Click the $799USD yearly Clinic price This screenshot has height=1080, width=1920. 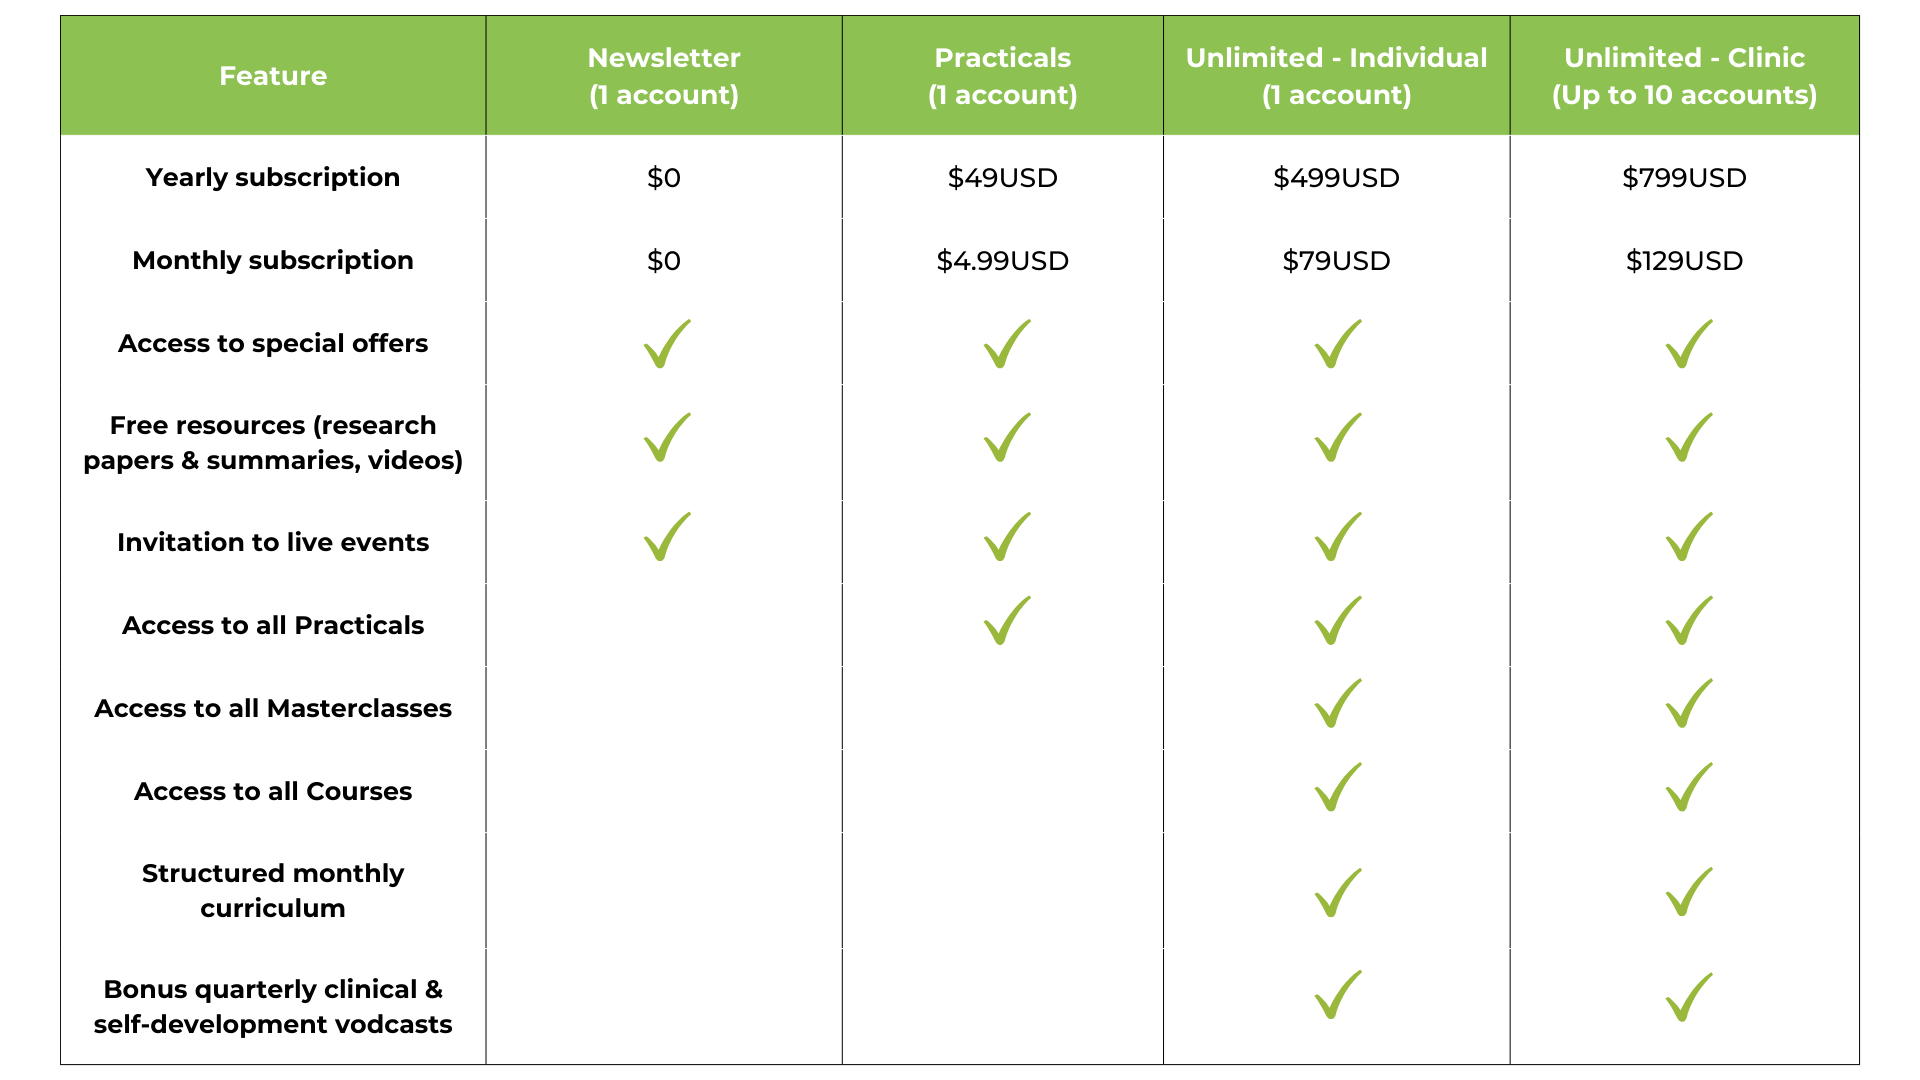1685,178
